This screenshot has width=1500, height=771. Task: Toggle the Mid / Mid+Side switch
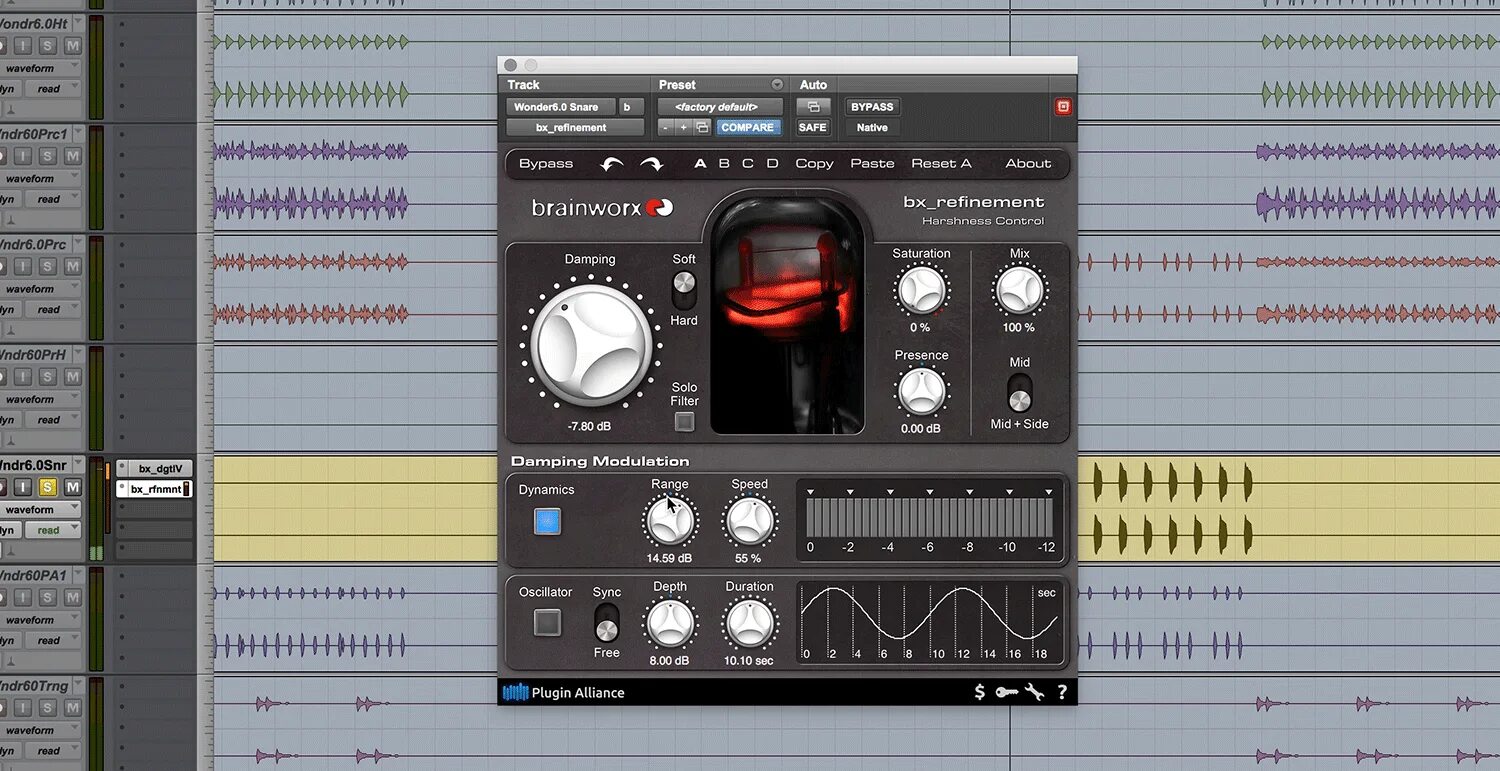[1019, 394]
